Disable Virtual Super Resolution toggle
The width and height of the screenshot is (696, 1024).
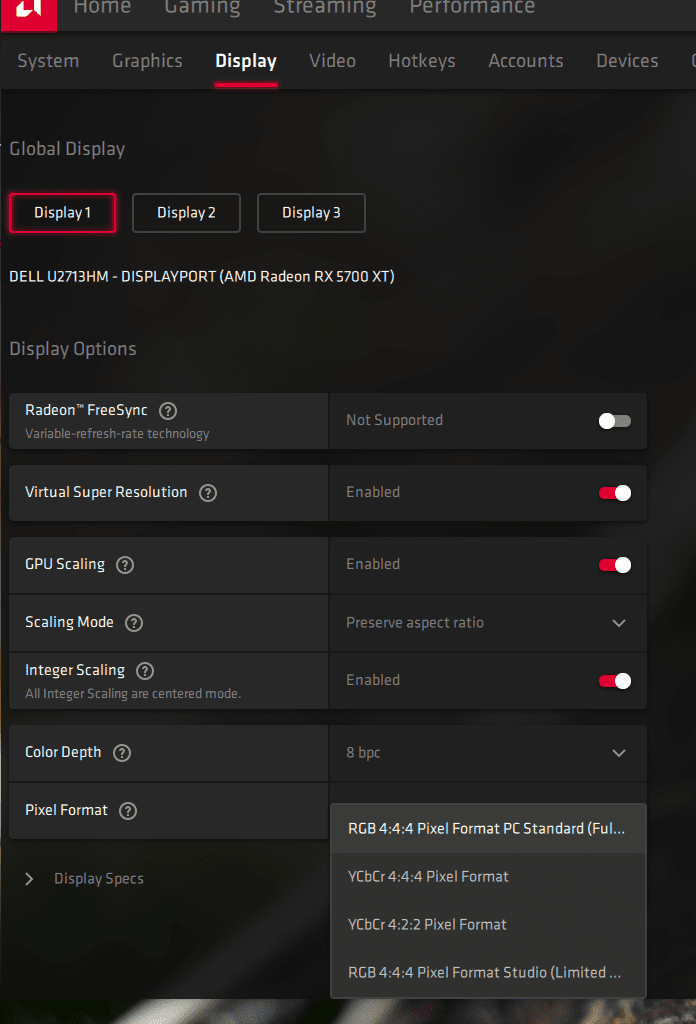tap(615, 493)
